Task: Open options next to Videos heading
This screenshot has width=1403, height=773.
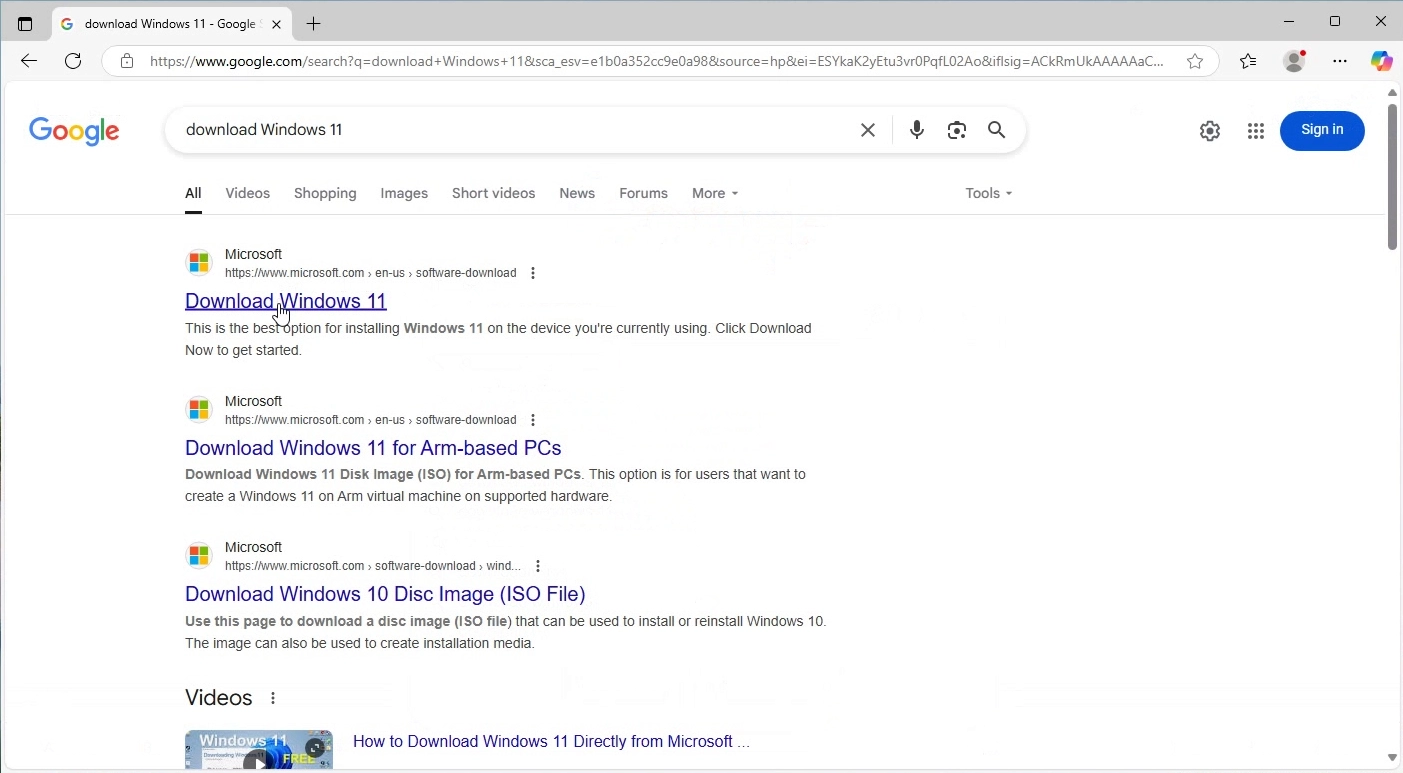Action: click(273, 699)
